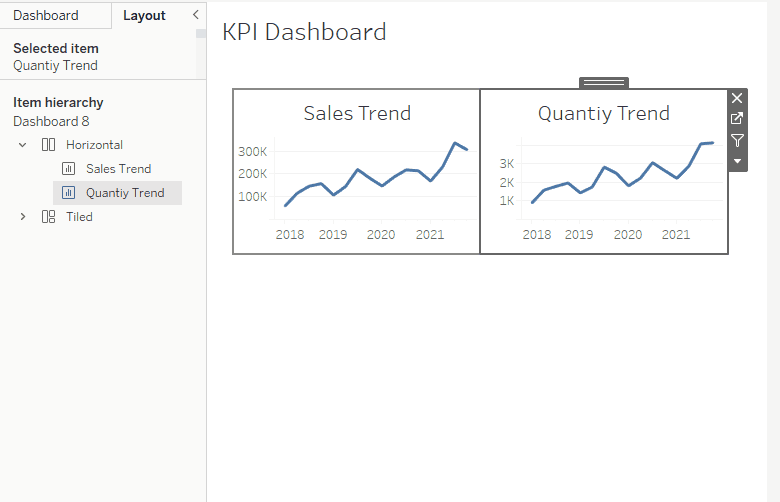Click the Horizontal container icon in the hierarchy

48,145
